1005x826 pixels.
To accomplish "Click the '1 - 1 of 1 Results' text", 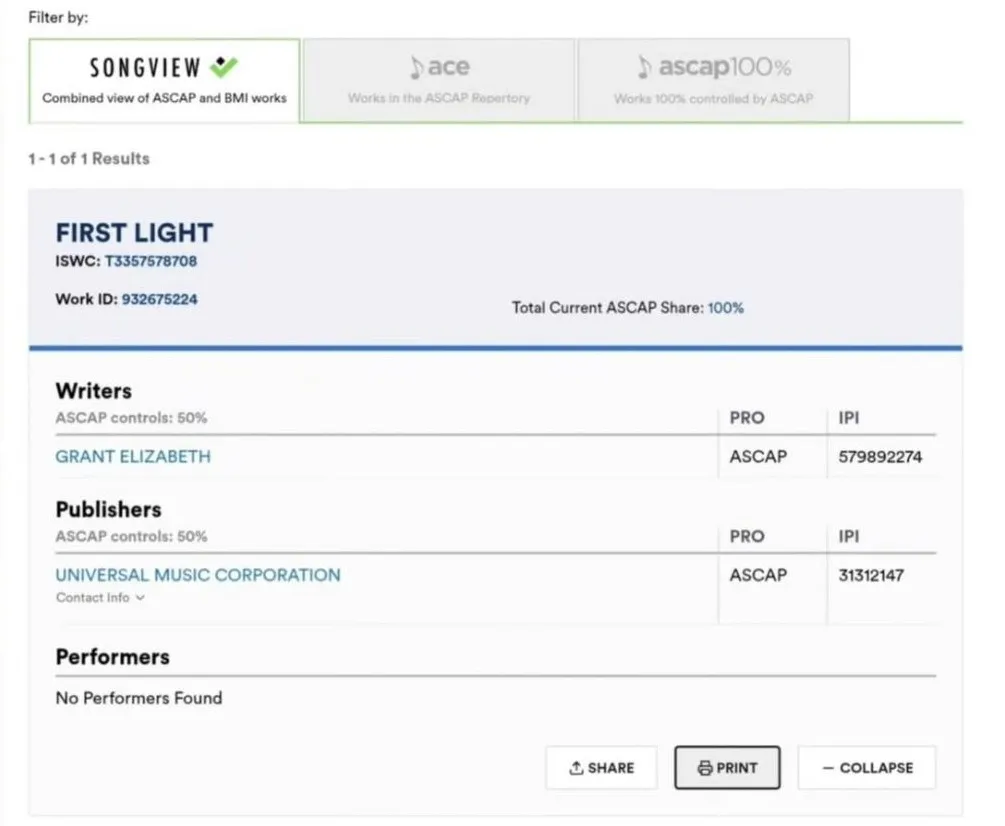I will tap(89, 159).
